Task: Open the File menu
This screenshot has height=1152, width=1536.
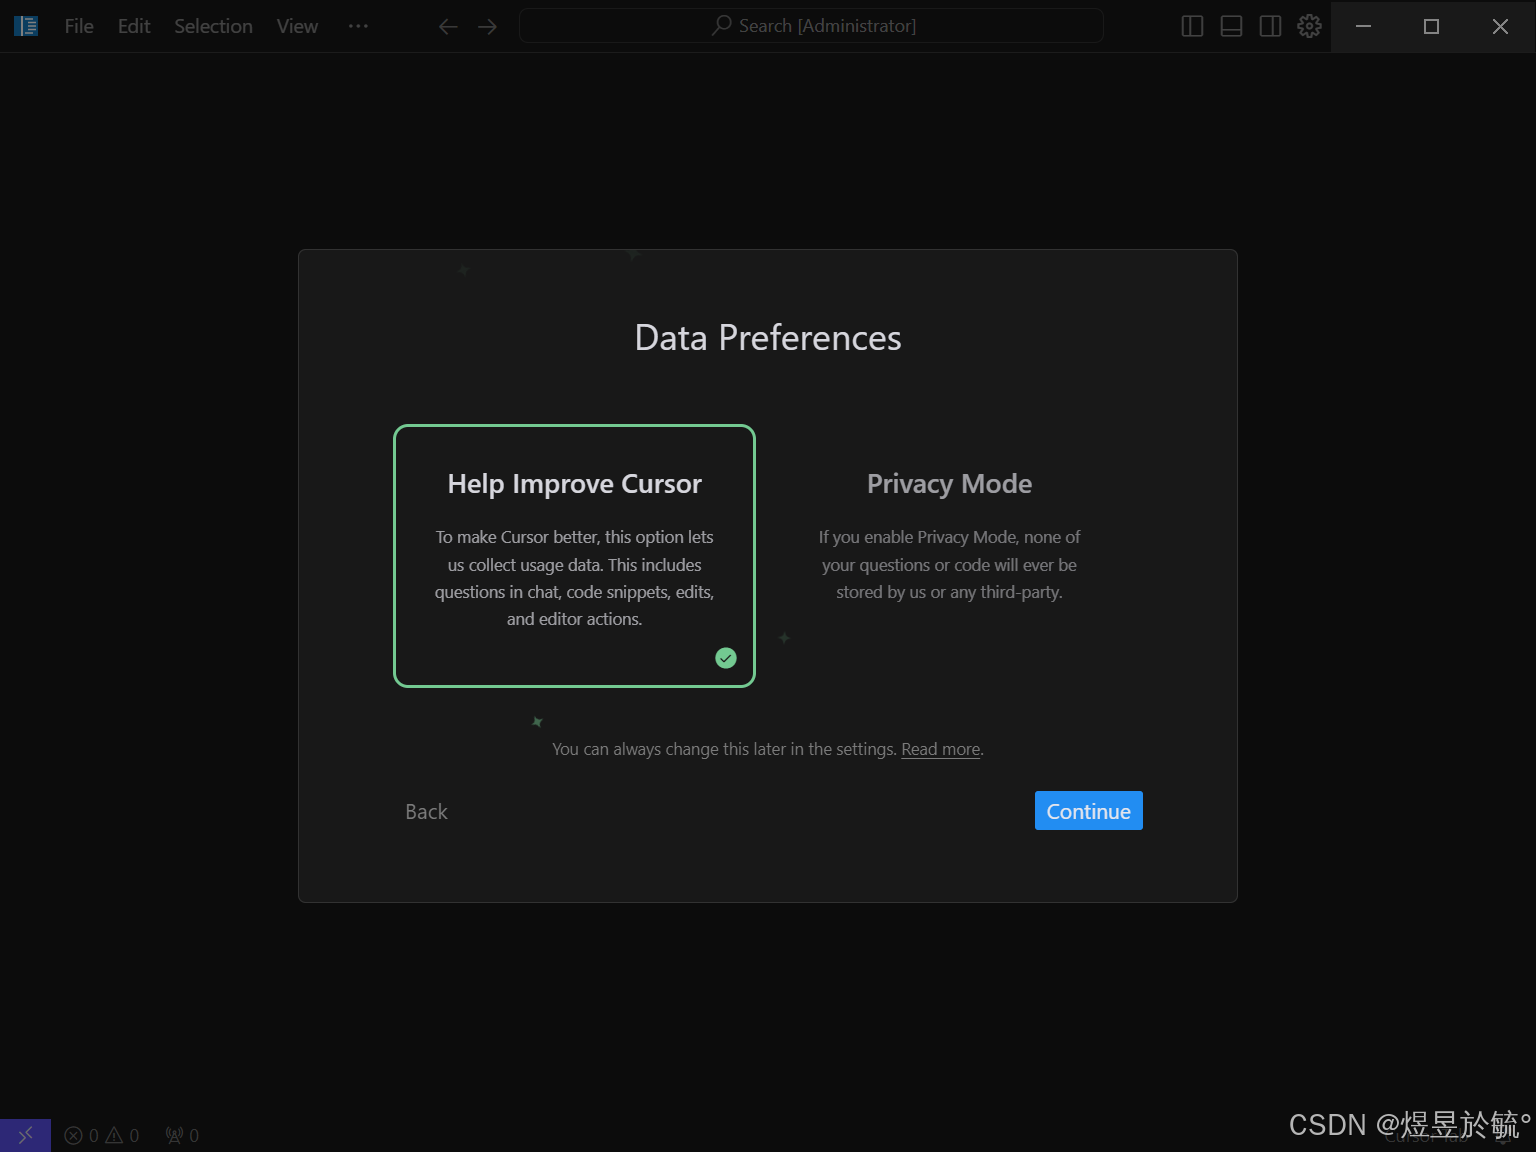Action: pos(79,26)
